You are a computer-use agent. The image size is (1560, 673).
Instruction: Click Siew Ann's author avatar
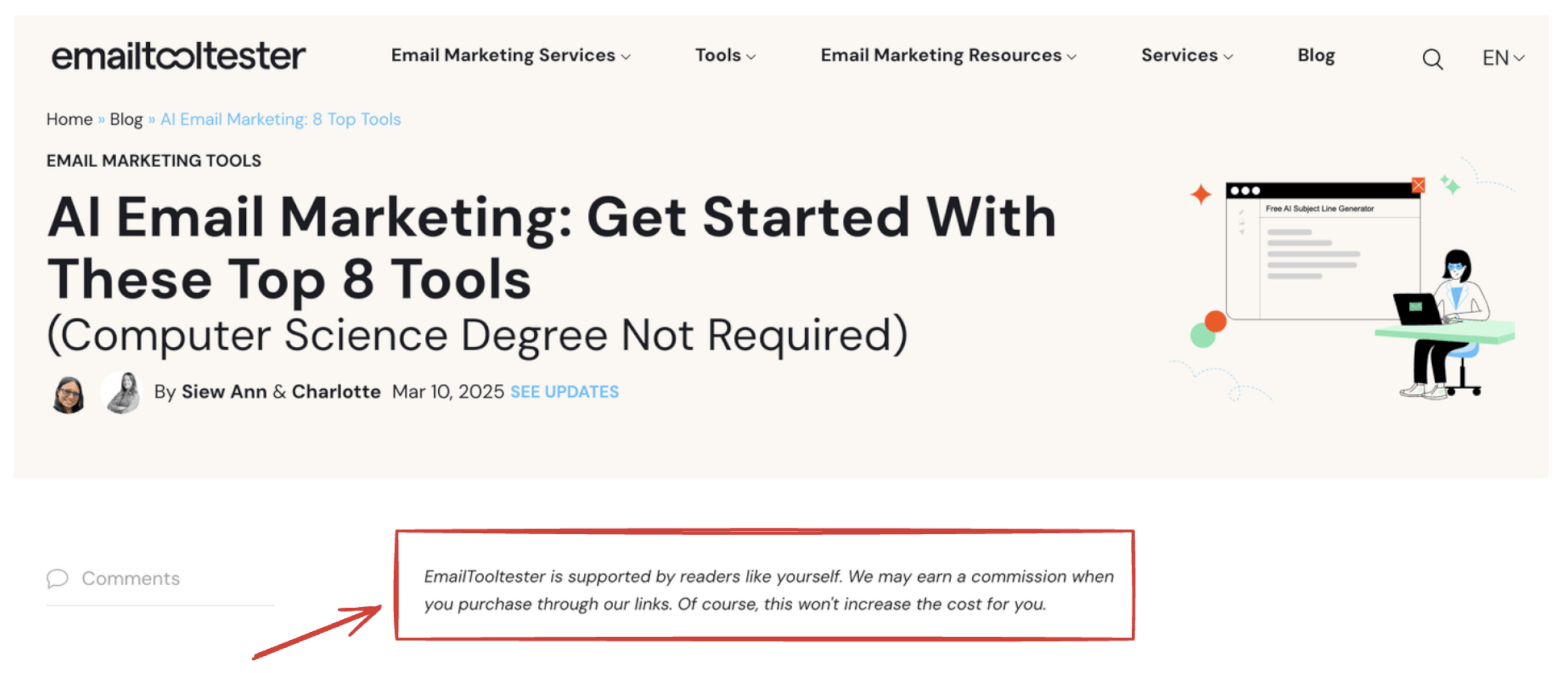click(67, 392)
